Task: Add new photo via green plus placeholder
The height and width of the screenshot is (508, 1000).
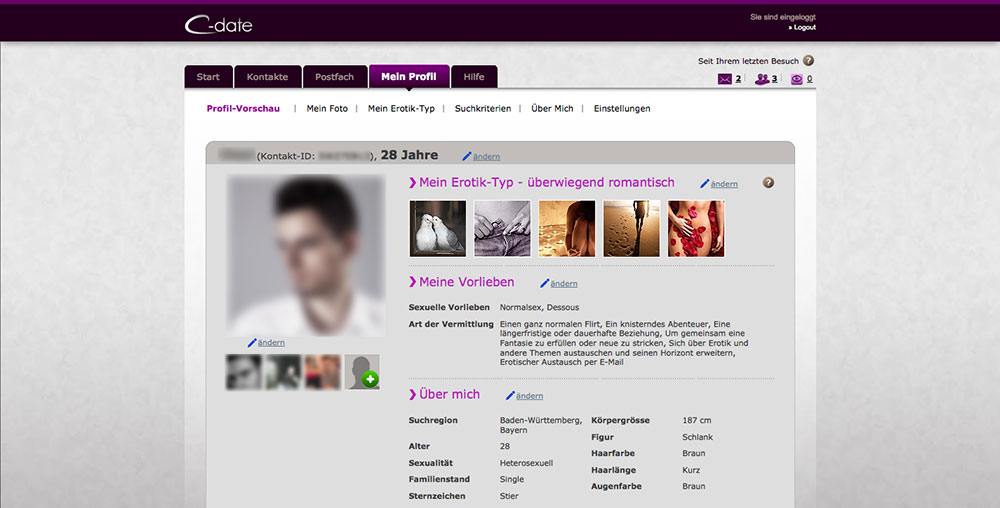Action: (362, 372)
